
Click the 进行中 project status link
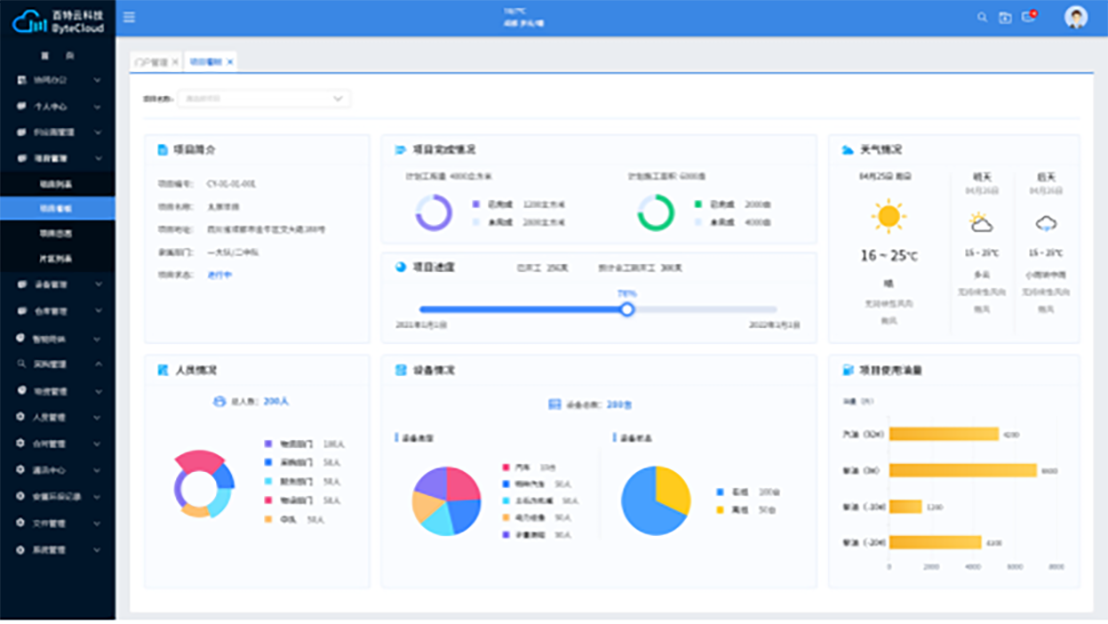[219, 274]
